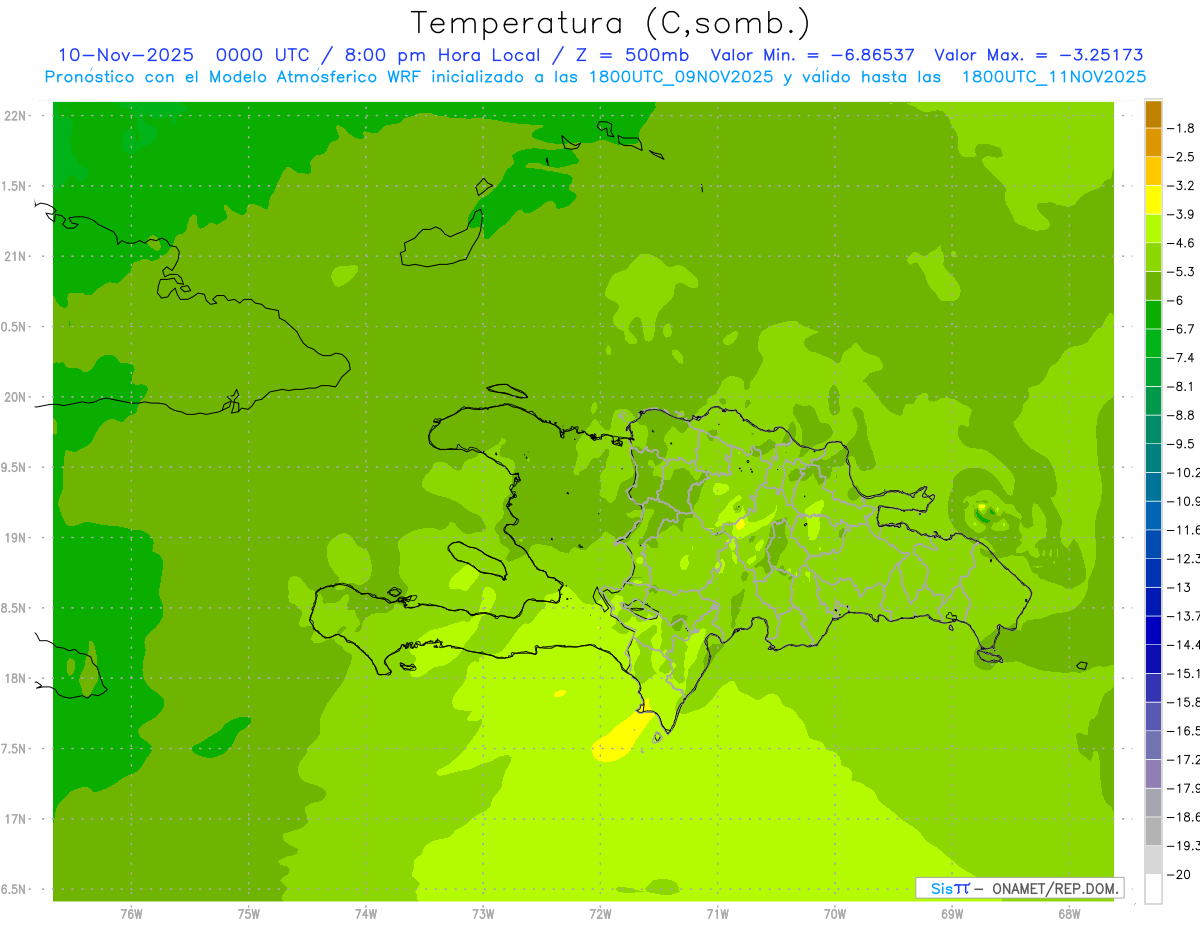Click the "-20" color scale label
Viewport: 1200px width, 927px height.
click(1179, 874)
